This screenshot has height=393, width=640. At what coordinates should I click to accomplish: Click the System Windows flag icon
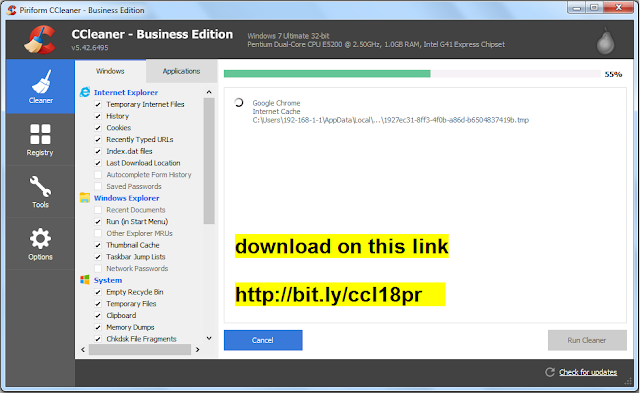[85, 280]
